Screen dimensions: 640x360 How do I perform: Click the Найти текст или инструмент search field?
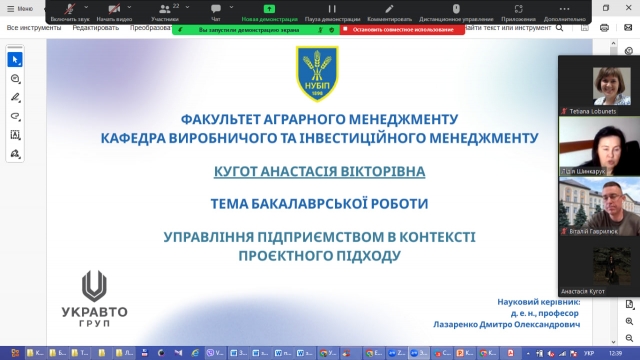pyautogui.click(x=508, y=28)
